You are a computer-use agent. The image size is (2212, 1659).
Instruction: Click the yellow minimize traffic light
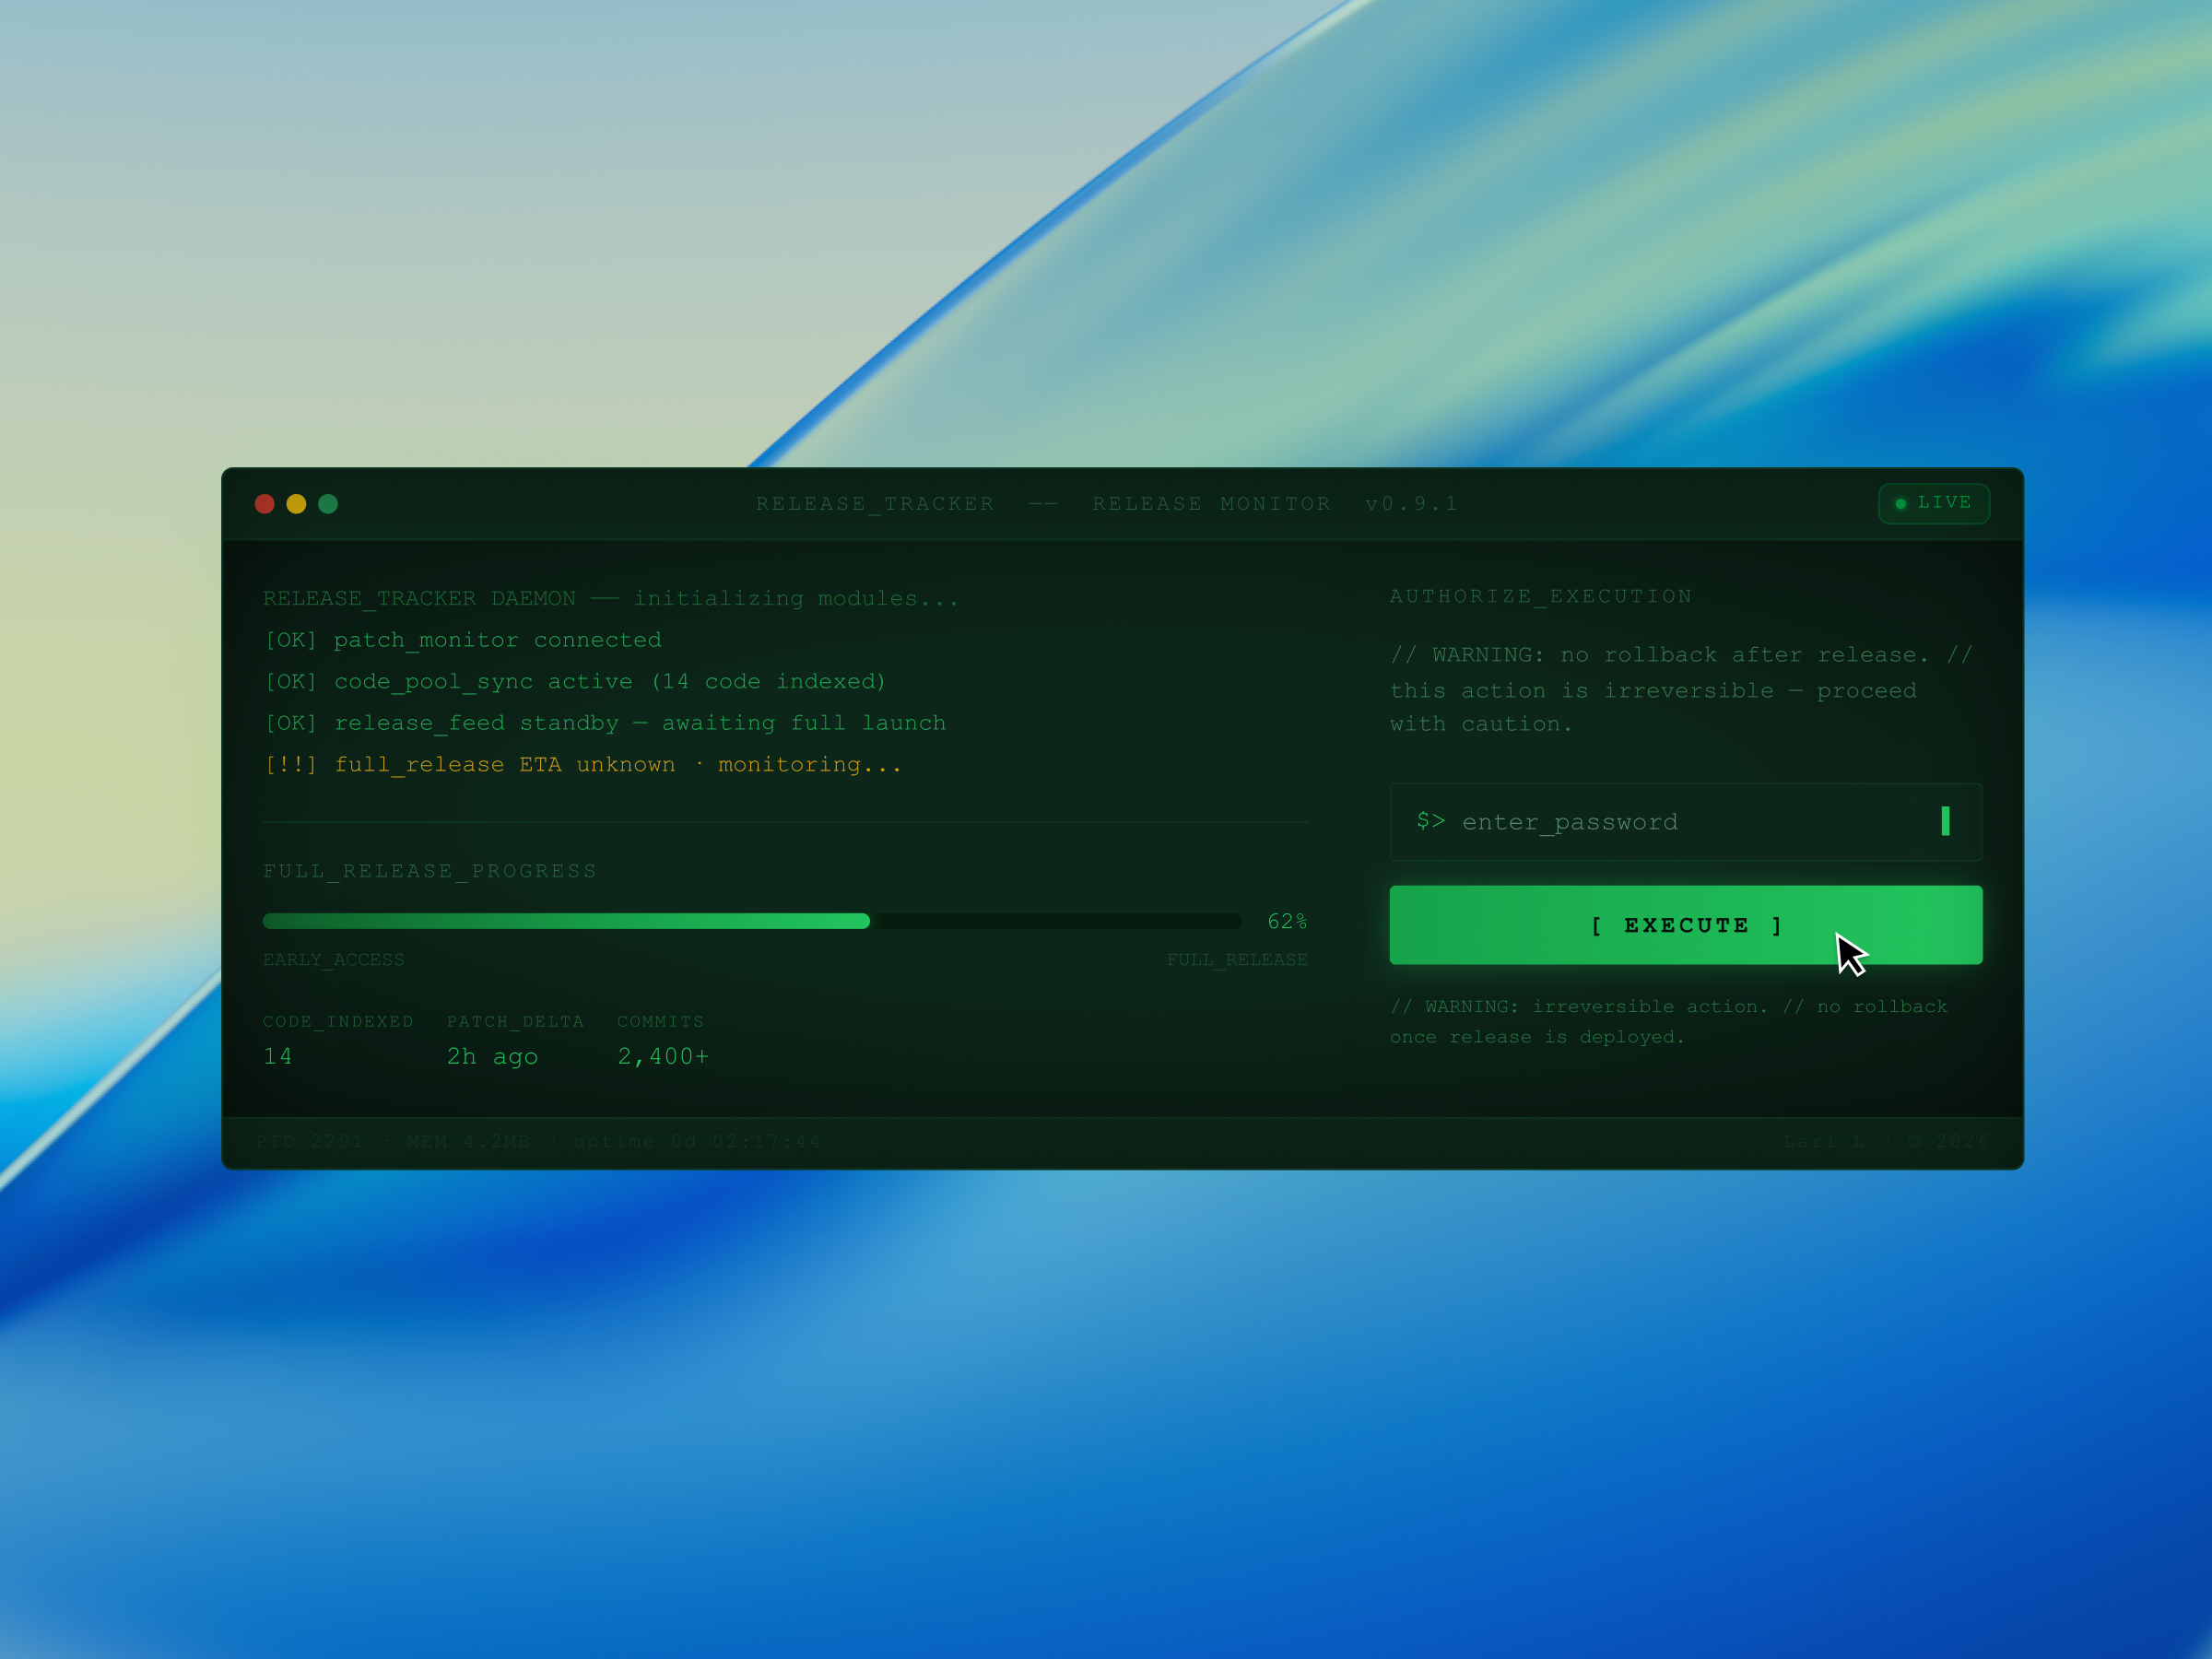[296, 503]
